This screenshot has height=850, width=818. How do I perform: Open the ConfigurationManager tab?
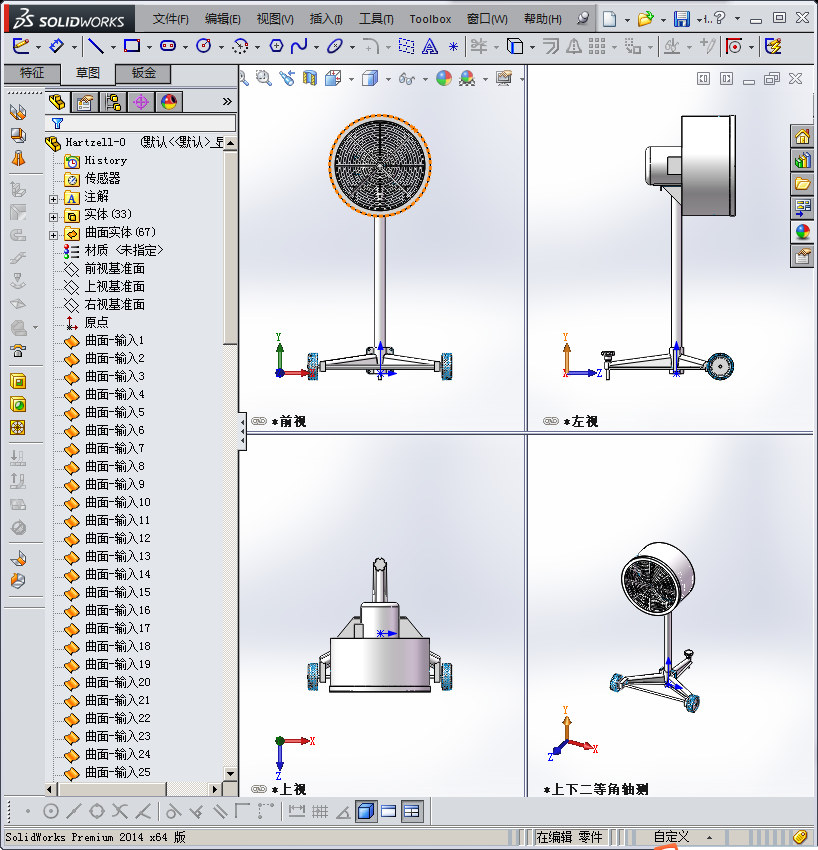tap(113, 102)
